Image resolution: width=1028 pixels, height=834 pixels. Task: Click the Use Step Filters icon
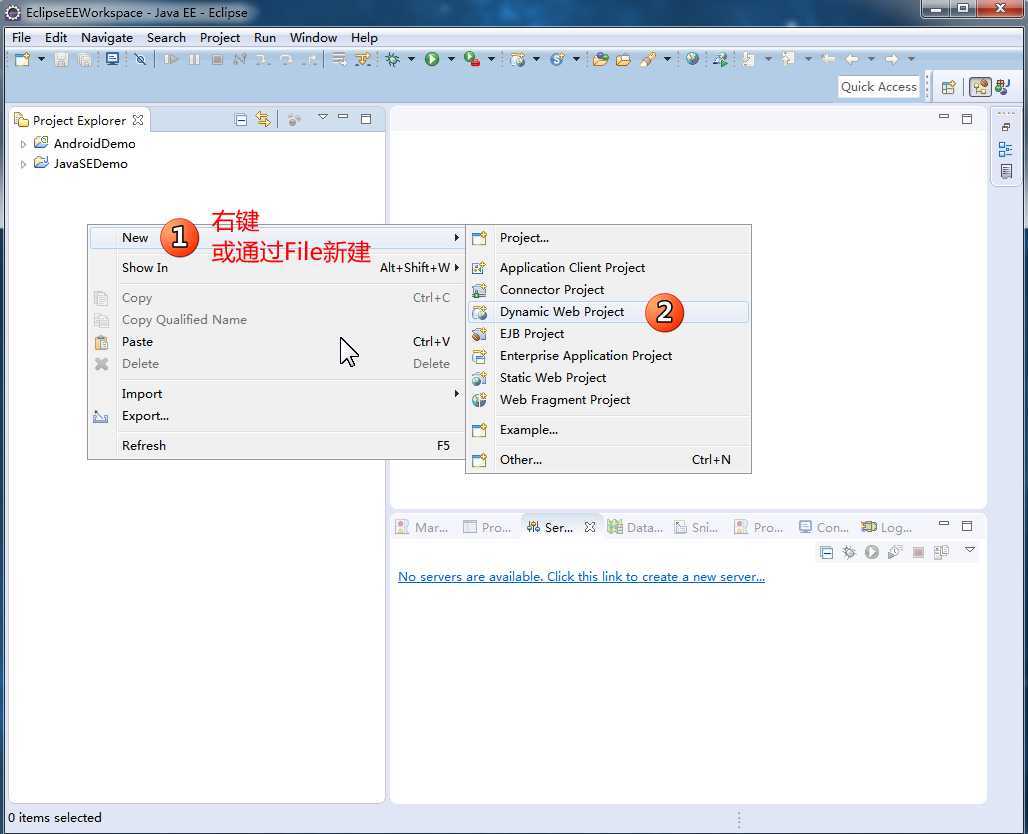pos(363,59)
